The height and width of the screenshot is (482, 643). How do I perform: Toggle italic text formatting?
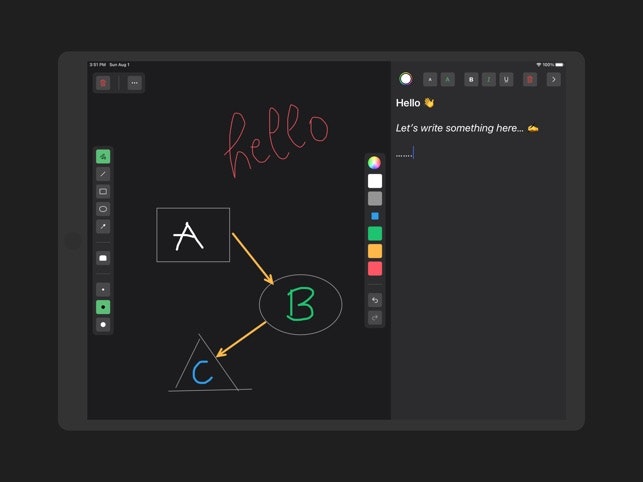(x=489, y=80)
